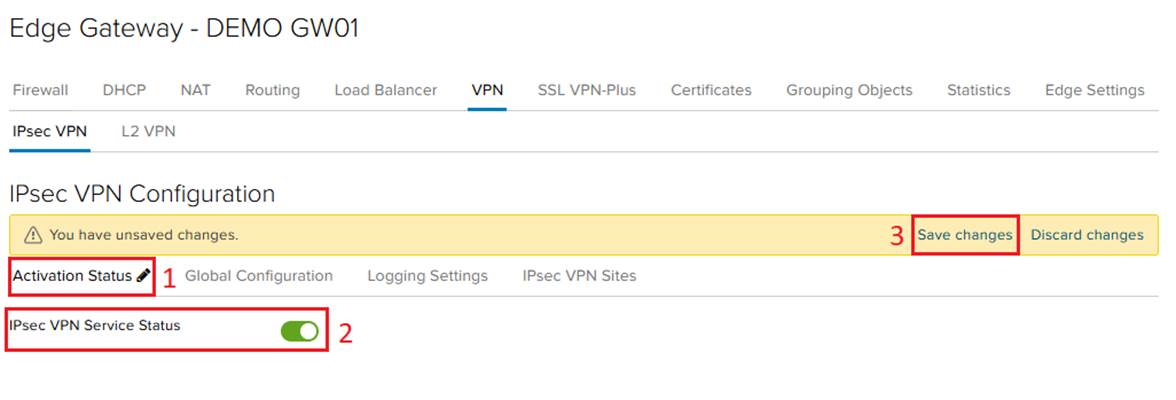Image resolution: width=1176 pixels, height=400 pixels.
Task: Click the warning icon in unsaved changes banner
Action: [33, 235]
